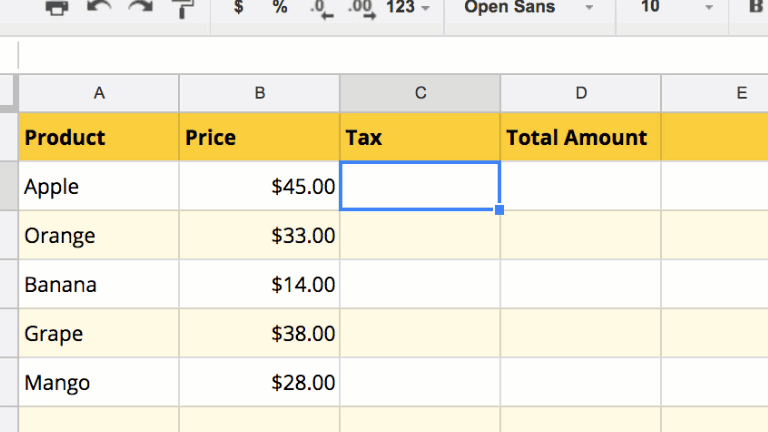This screenshot has width=768, height=432.
Task: Click the Total Amount header cell
Action: point(581,137)
